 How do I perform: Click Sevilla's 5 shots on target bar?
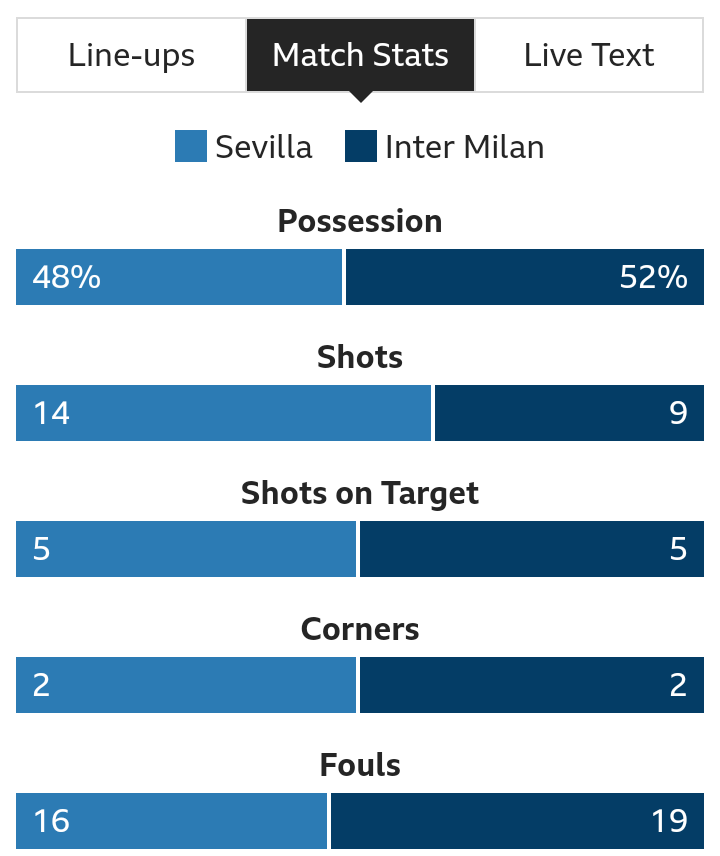pos(186,549)
